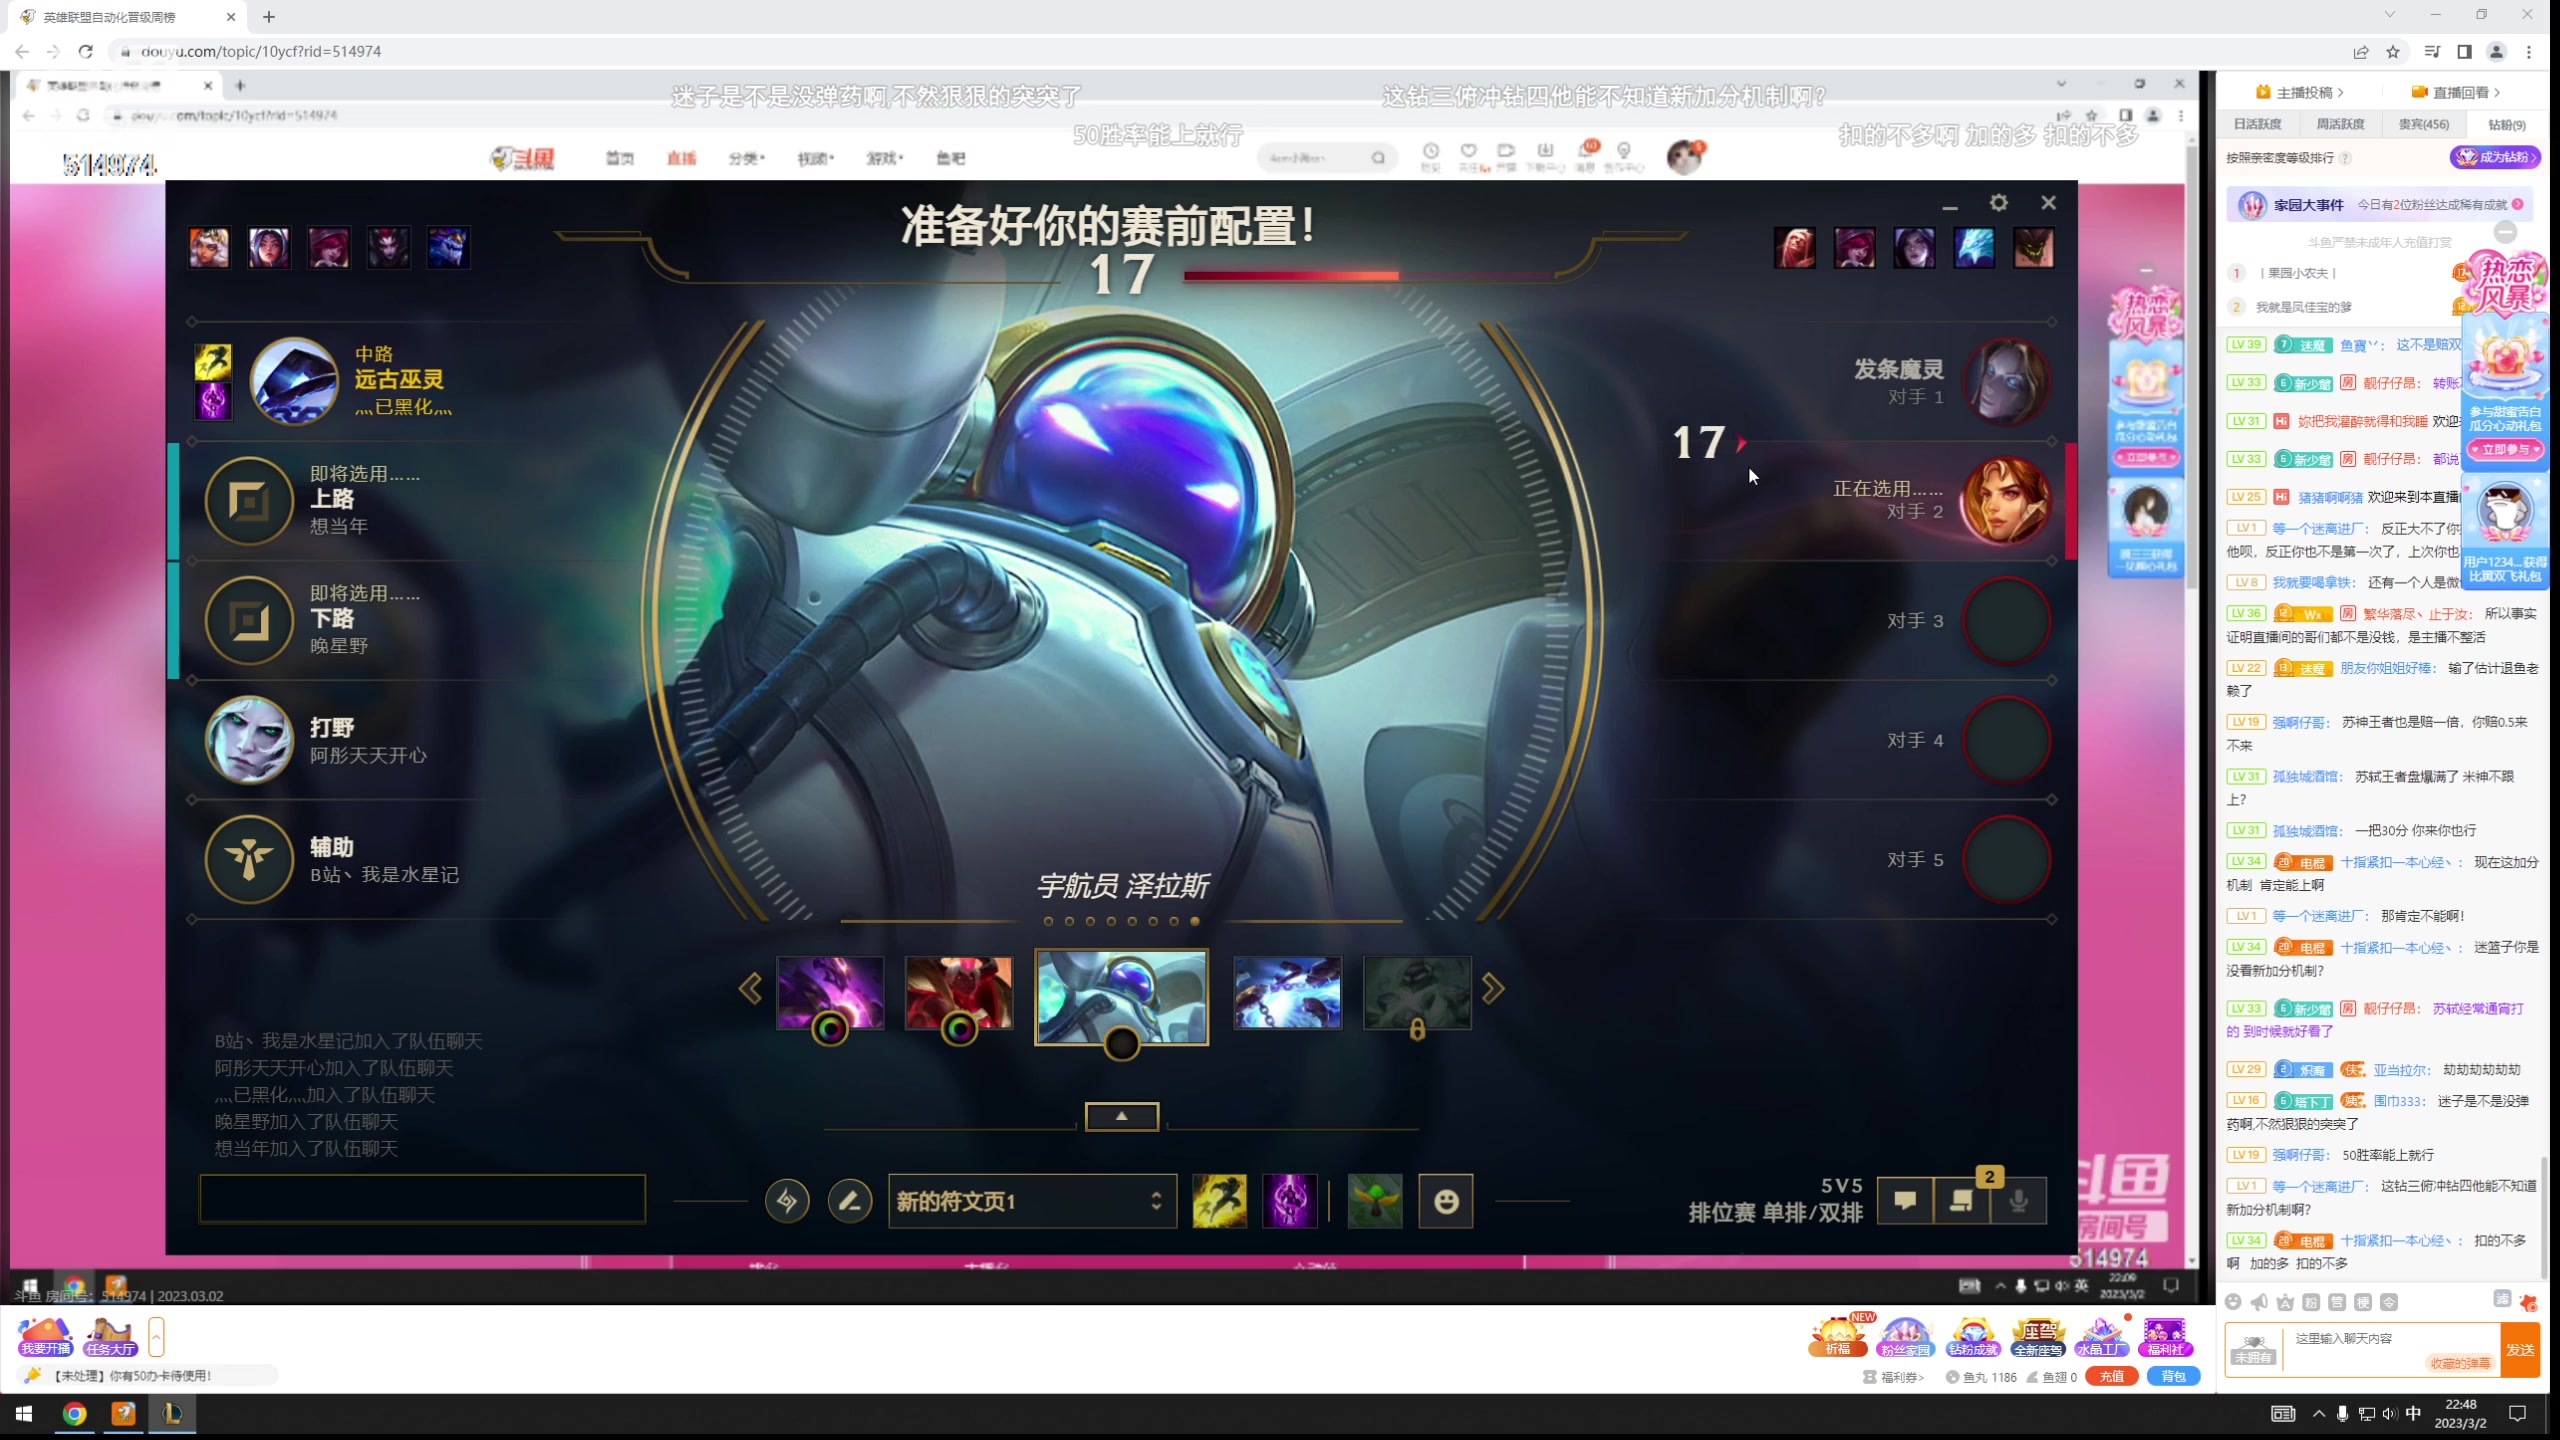This screenshot has height=1440, width=2560.
Task: Click the Chrome icon in Windows taskbar
Action: 74,1413
